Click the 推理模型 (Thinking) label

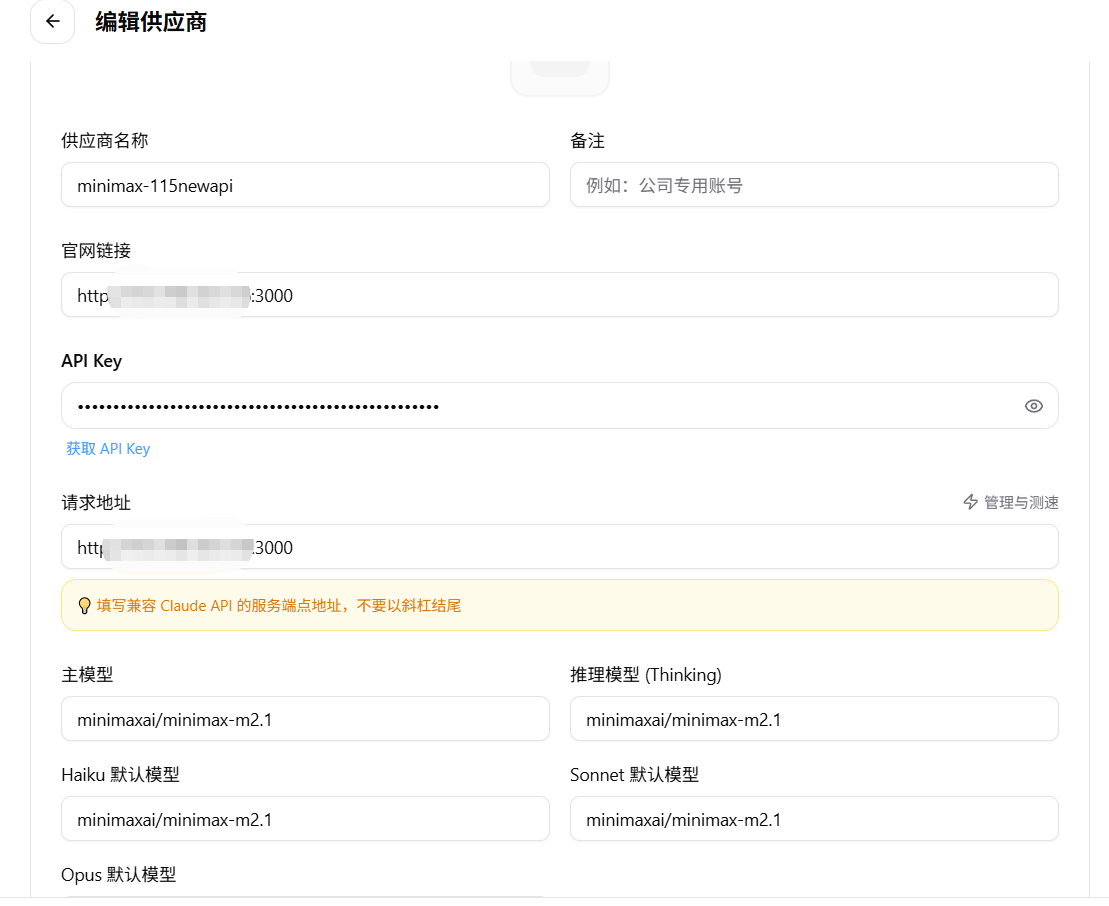coord(646,675)
